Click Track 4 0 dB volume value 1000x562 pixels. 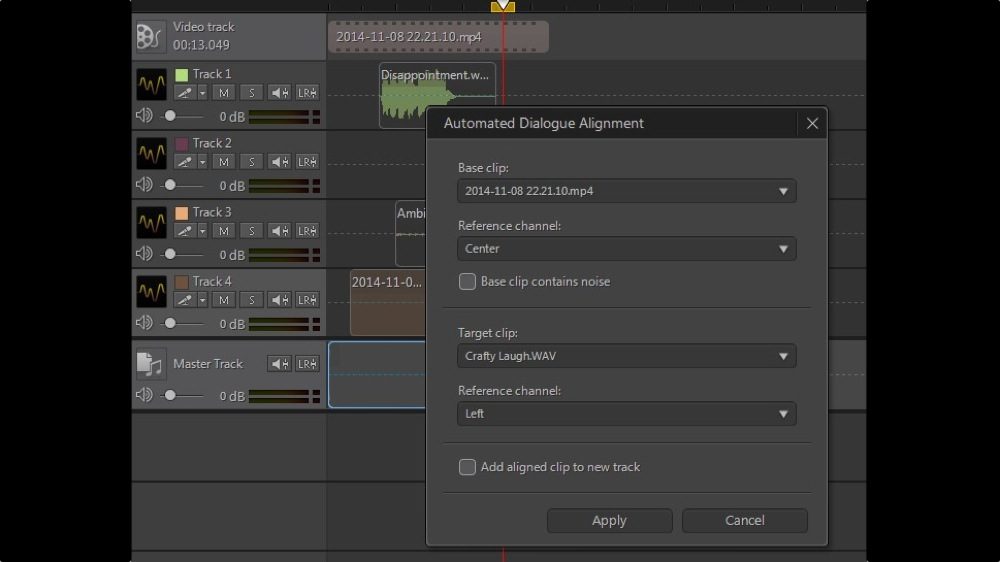232,324
